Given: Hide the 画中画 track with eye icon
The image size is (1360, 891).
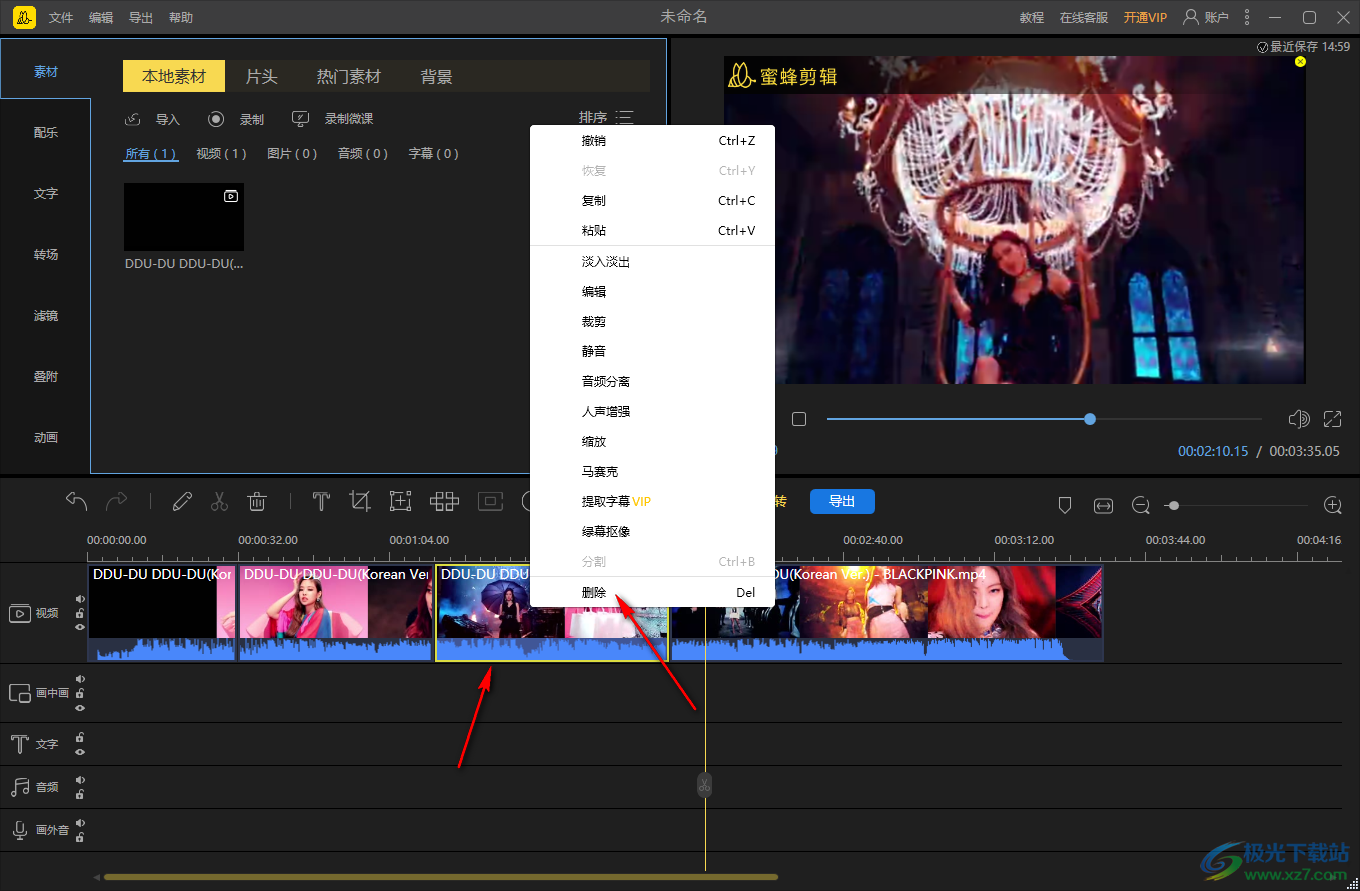Looking at the screenshot, I should coord(80,708).
